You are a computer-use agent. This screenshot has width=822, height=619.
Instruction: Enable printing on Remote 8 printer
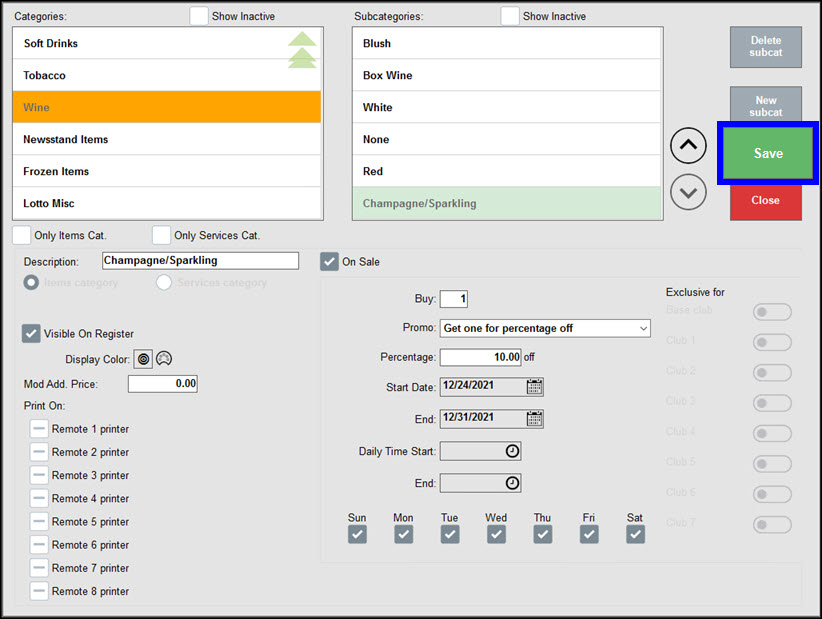coord(39,591)
